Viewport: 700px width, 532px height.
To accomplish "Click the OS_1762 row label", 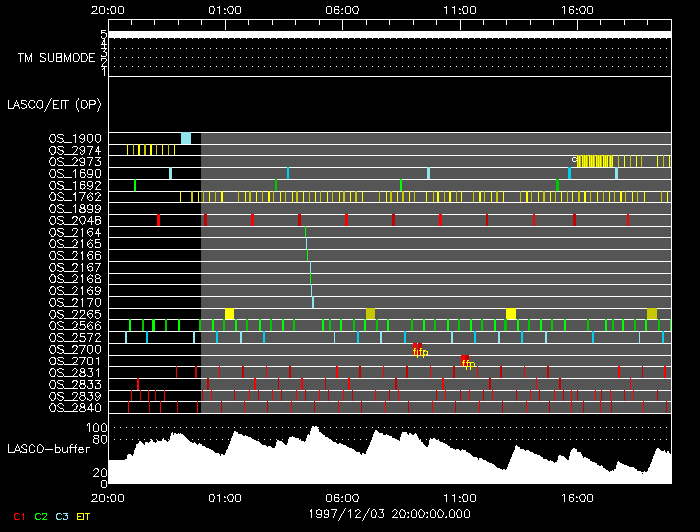I will pos(75,197).
